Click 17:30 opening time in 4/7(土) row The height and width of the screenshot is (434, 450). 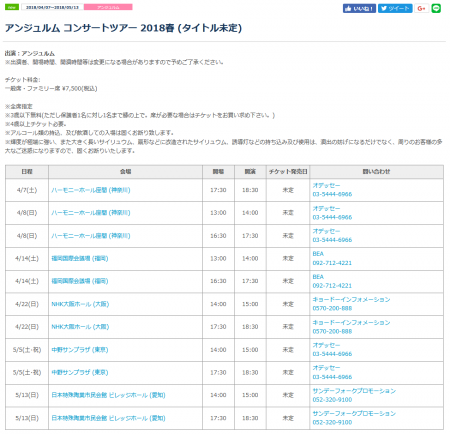(218, 190)
